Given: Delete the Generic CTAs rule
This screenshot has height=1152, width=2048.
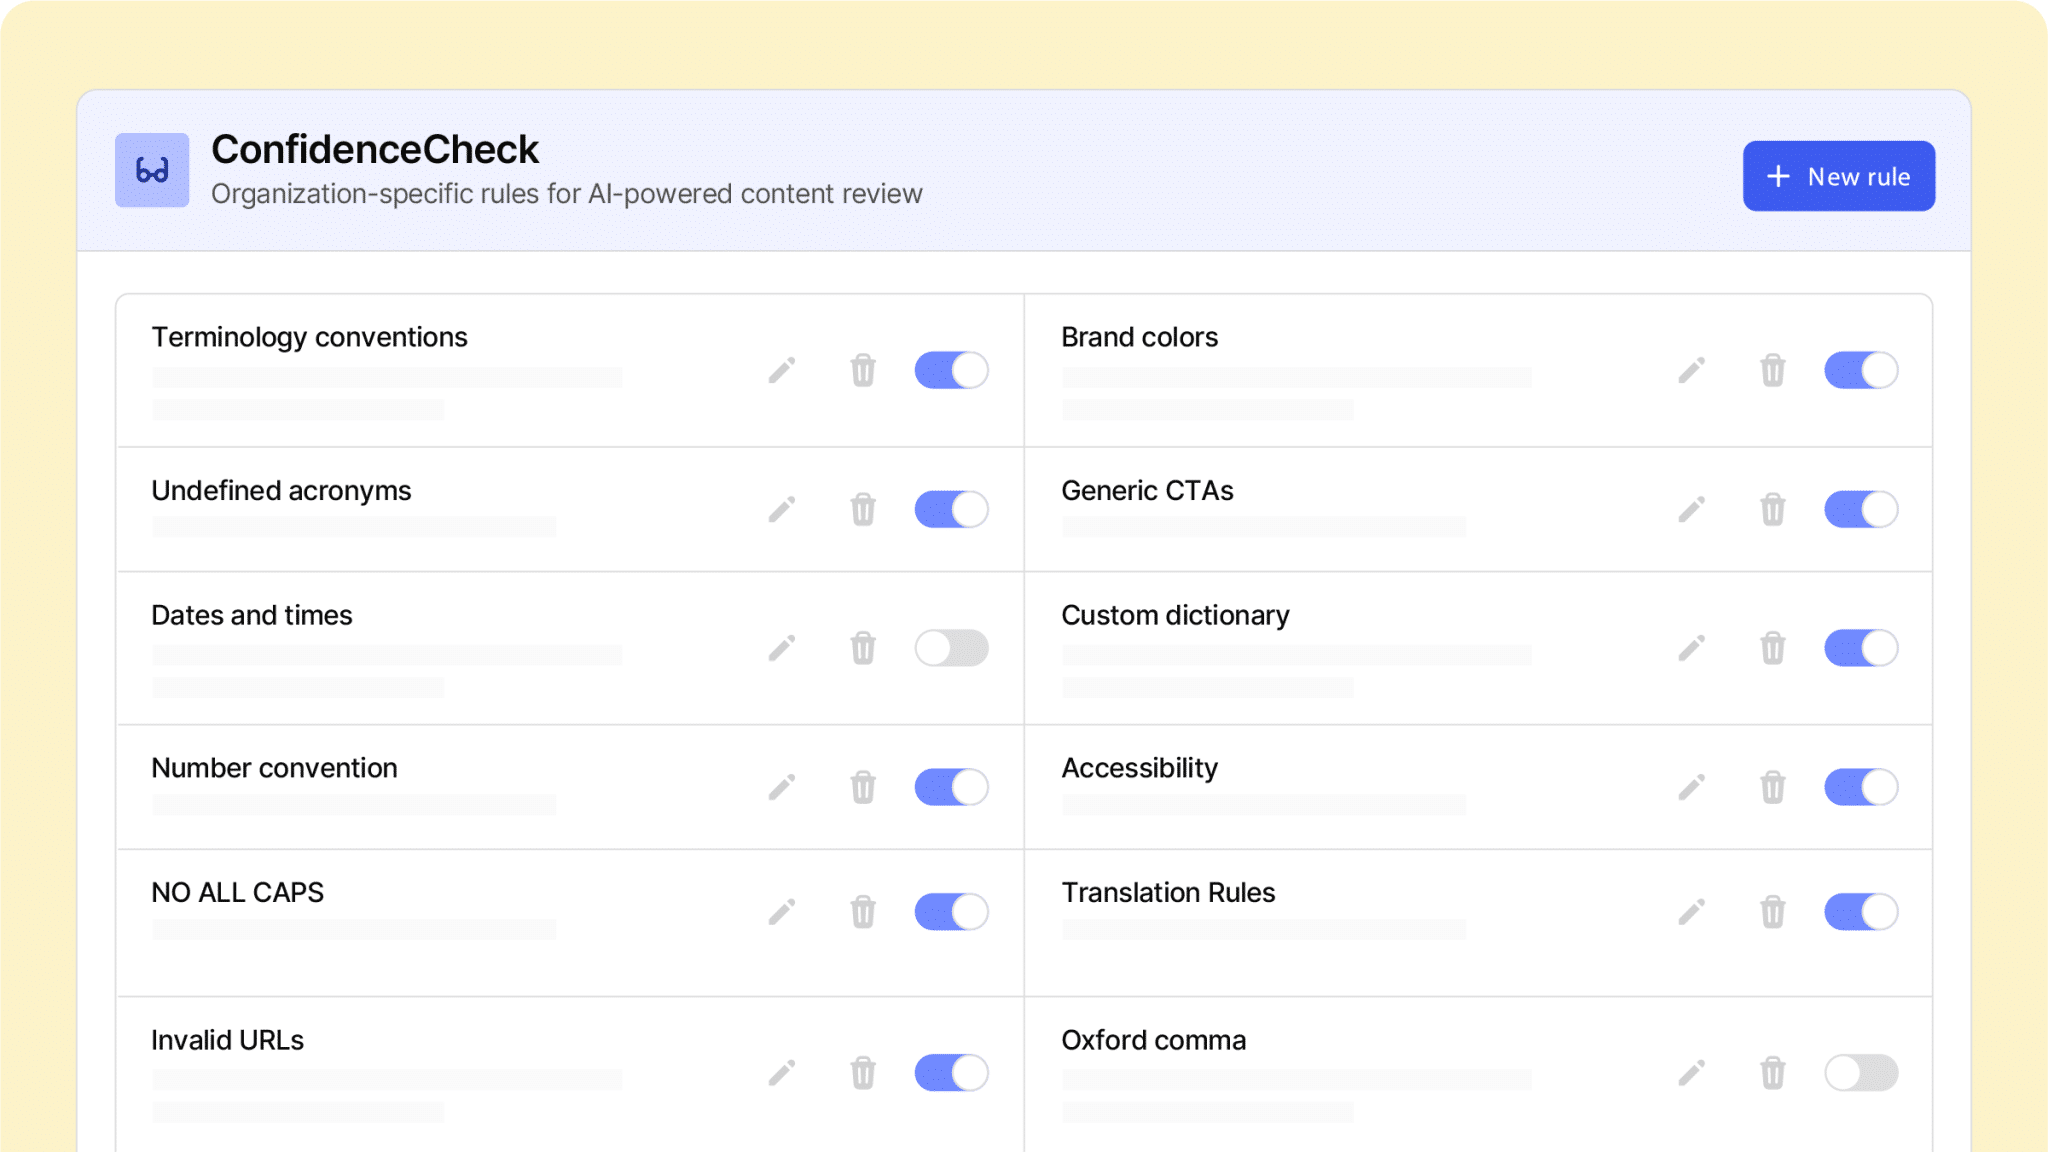Looking at the screenshot, I should click(x=1772, y=509).
